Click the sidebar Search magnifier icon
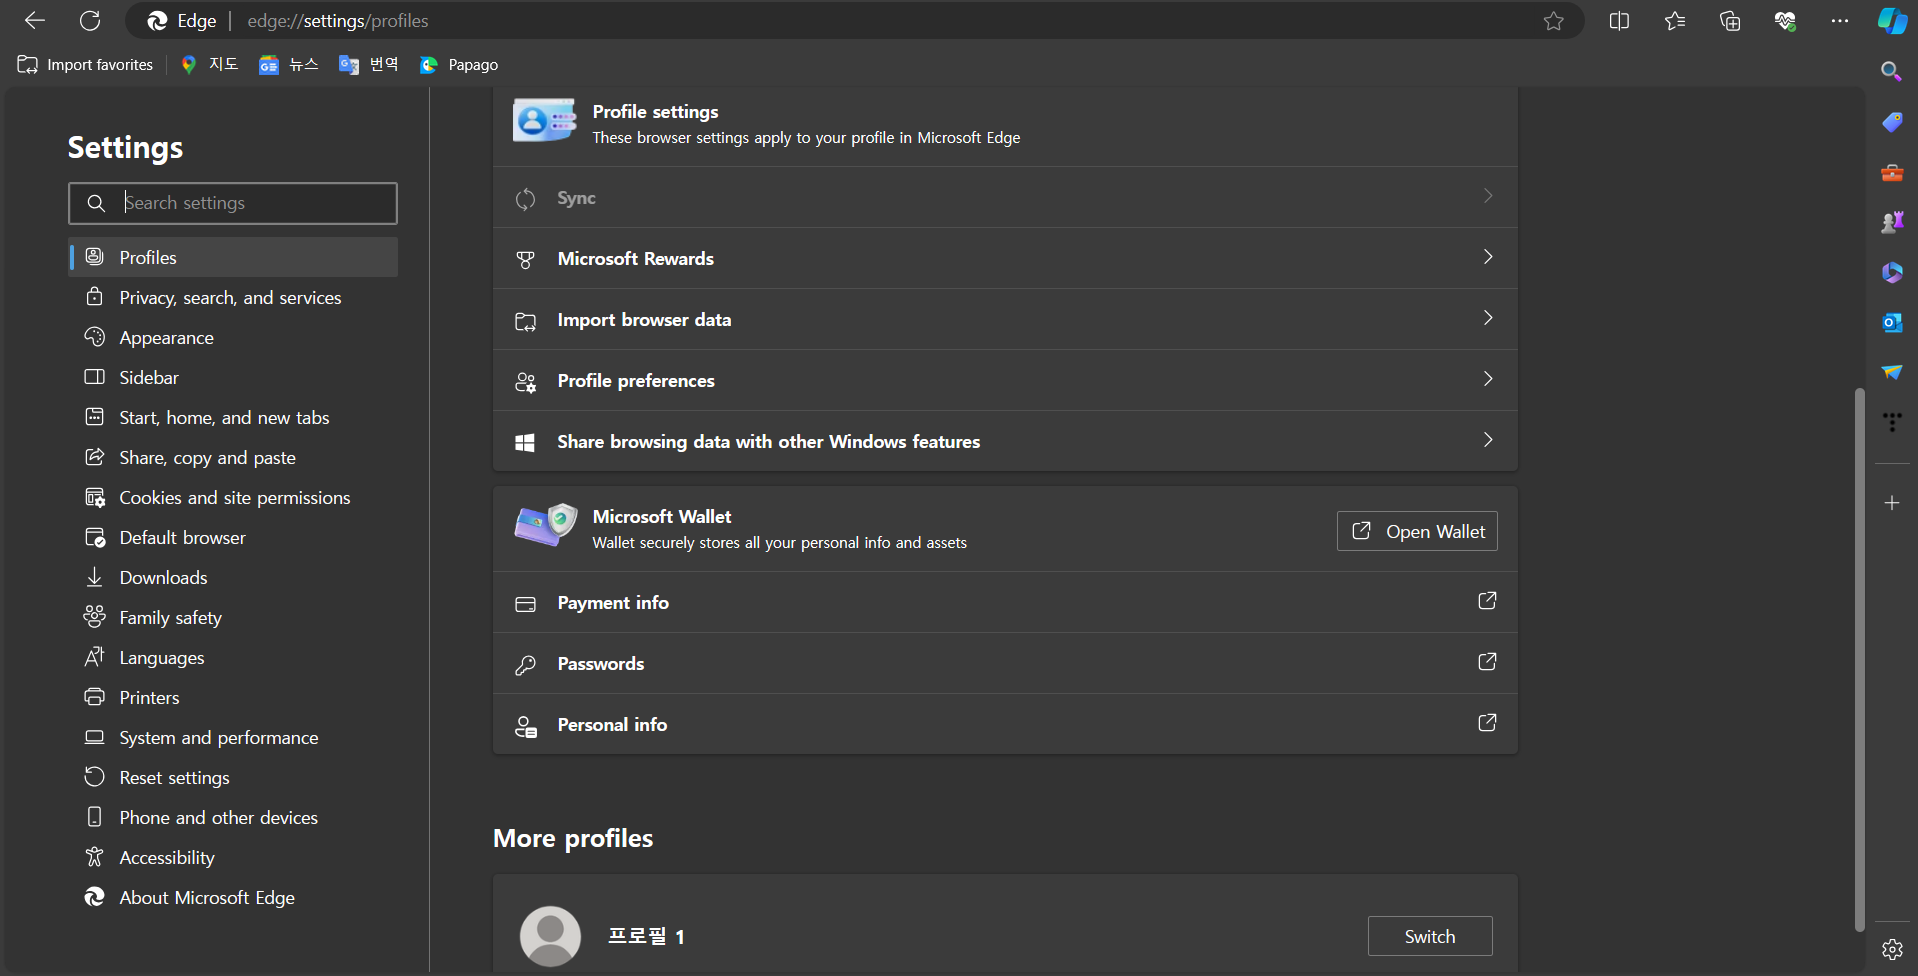The image size is (1918, 976). coord(1891,71)
